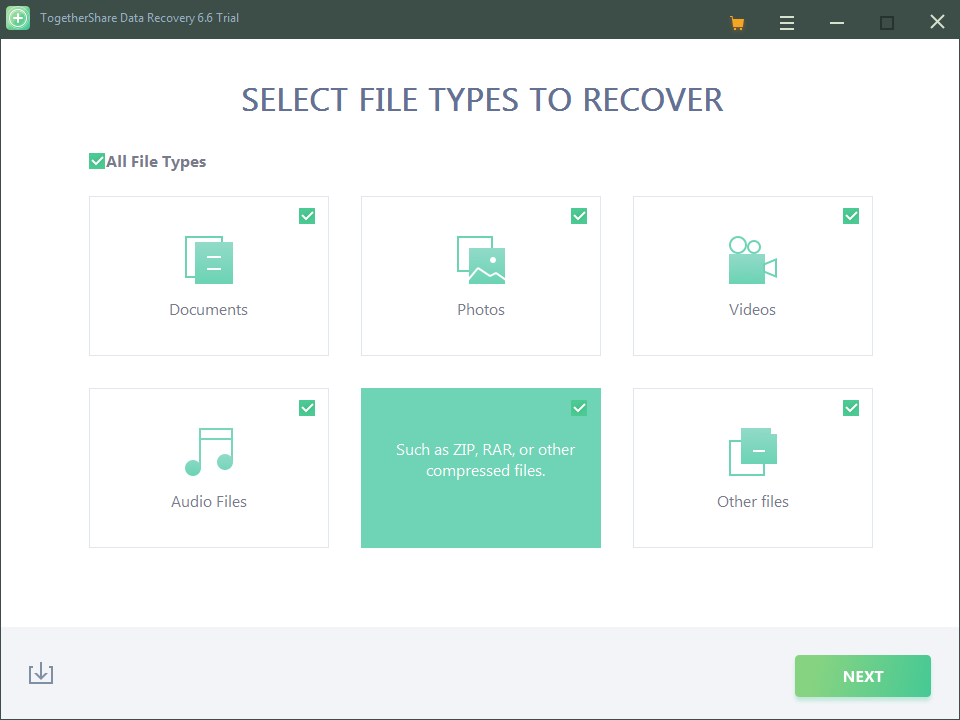
Task: Click the Photos picture icon
Action: click(x=481, y=260)
